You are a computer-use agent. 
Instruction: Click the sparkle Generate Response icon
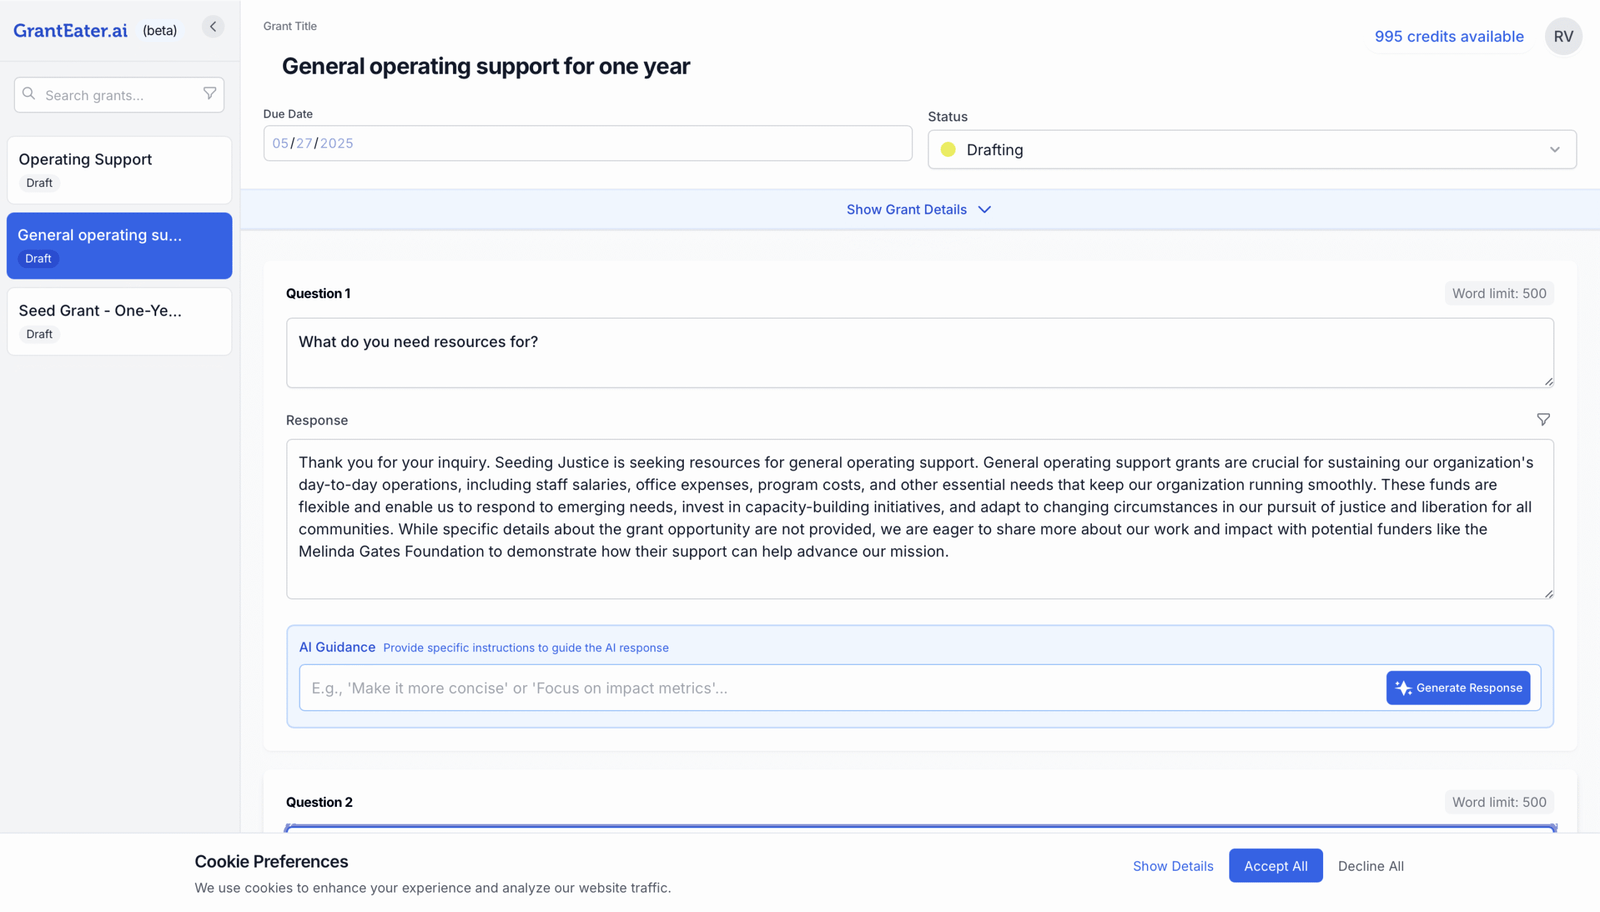[1403, 688]
